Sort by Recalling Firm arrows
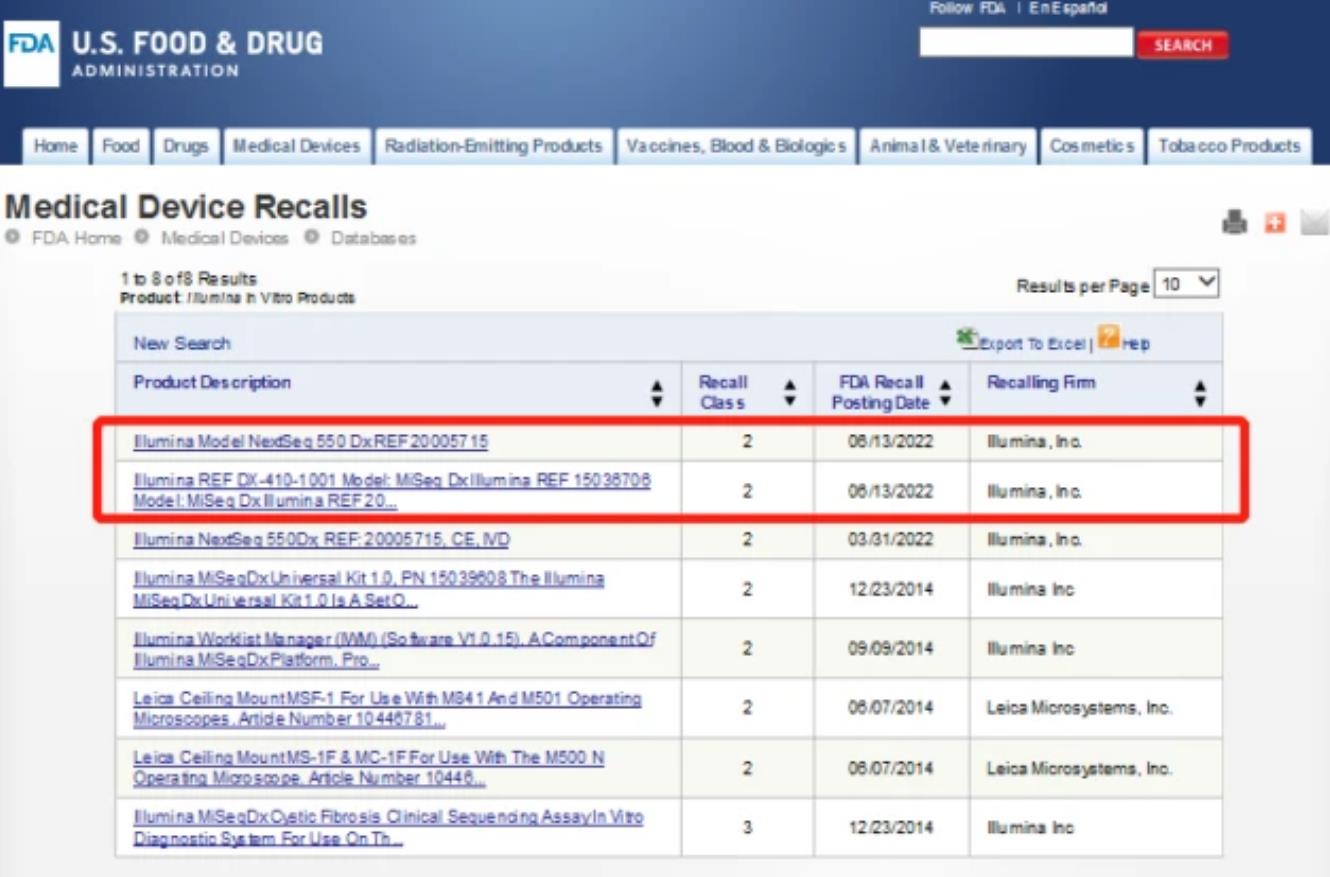Viewport: 1330px width, 877px height. click(x=1200, y=393)
